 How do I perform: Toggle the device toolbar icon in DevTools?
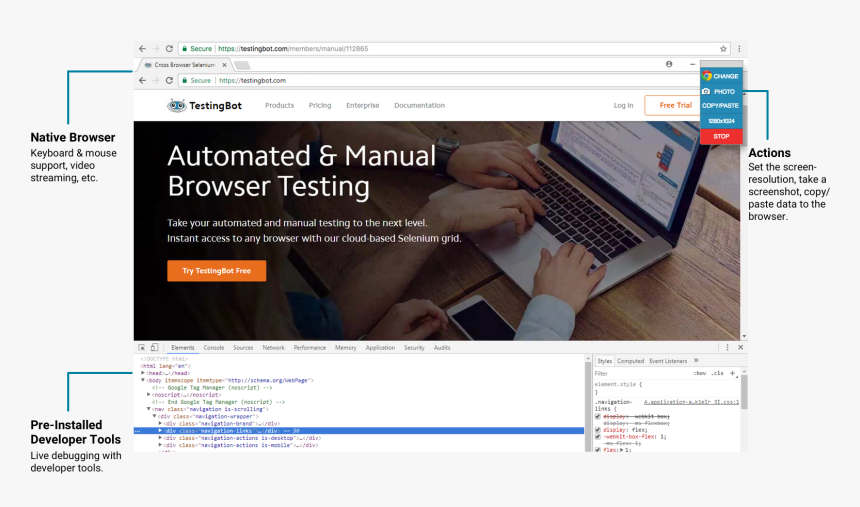(155, 347)
